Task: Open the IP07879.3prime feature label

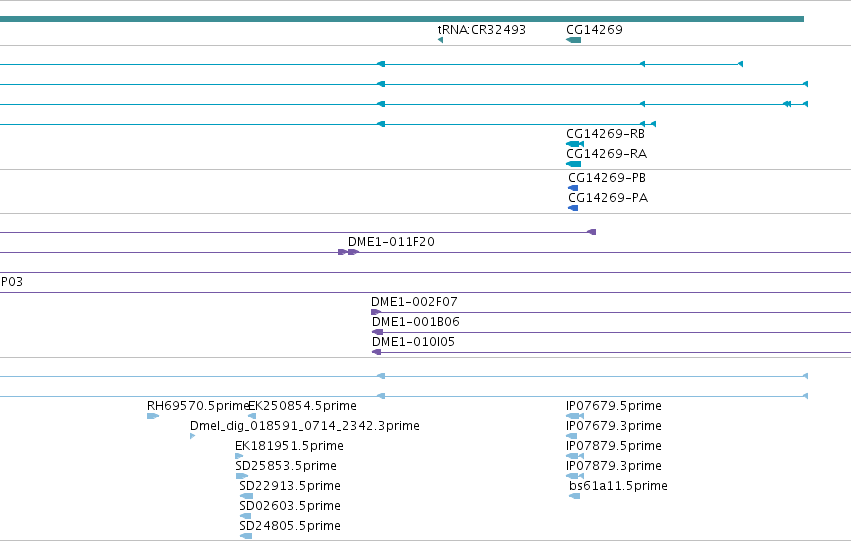Action: pyautogui.click(x=614, y=466)
